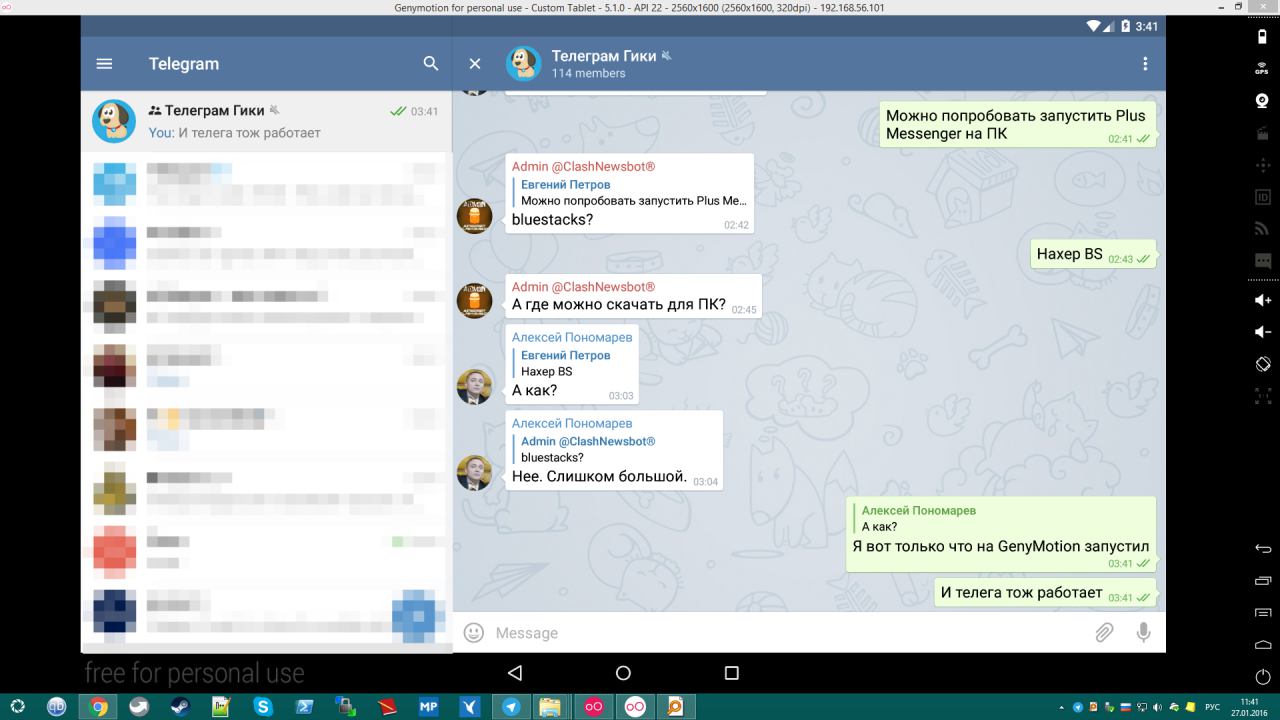This screenshot has height=720, width=1280.
Task: Select message 'И телега тож работает'
Action: [1045, 592]
